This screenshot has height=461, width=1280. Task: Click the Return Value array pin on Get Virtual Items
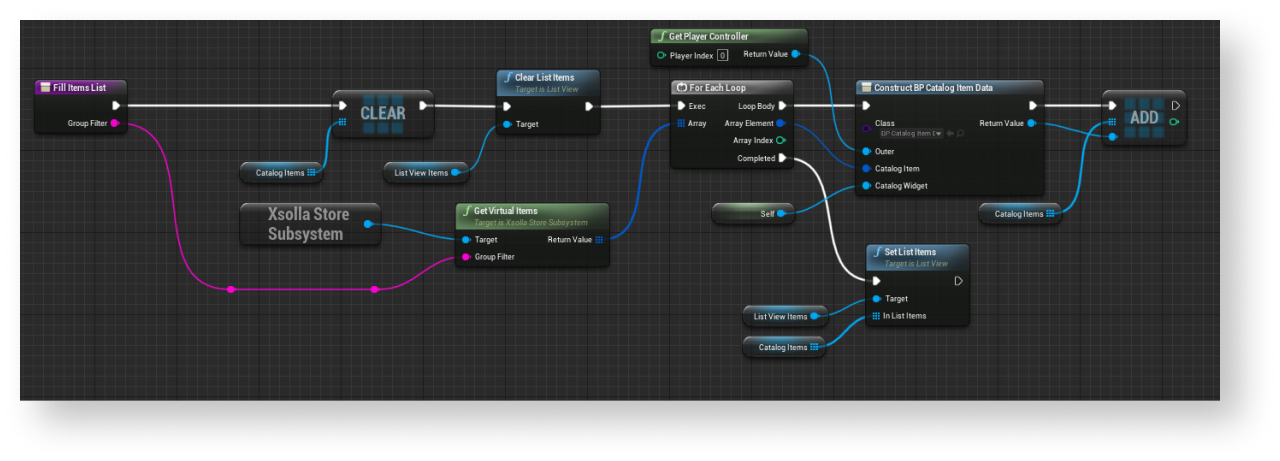coord(598,240)
